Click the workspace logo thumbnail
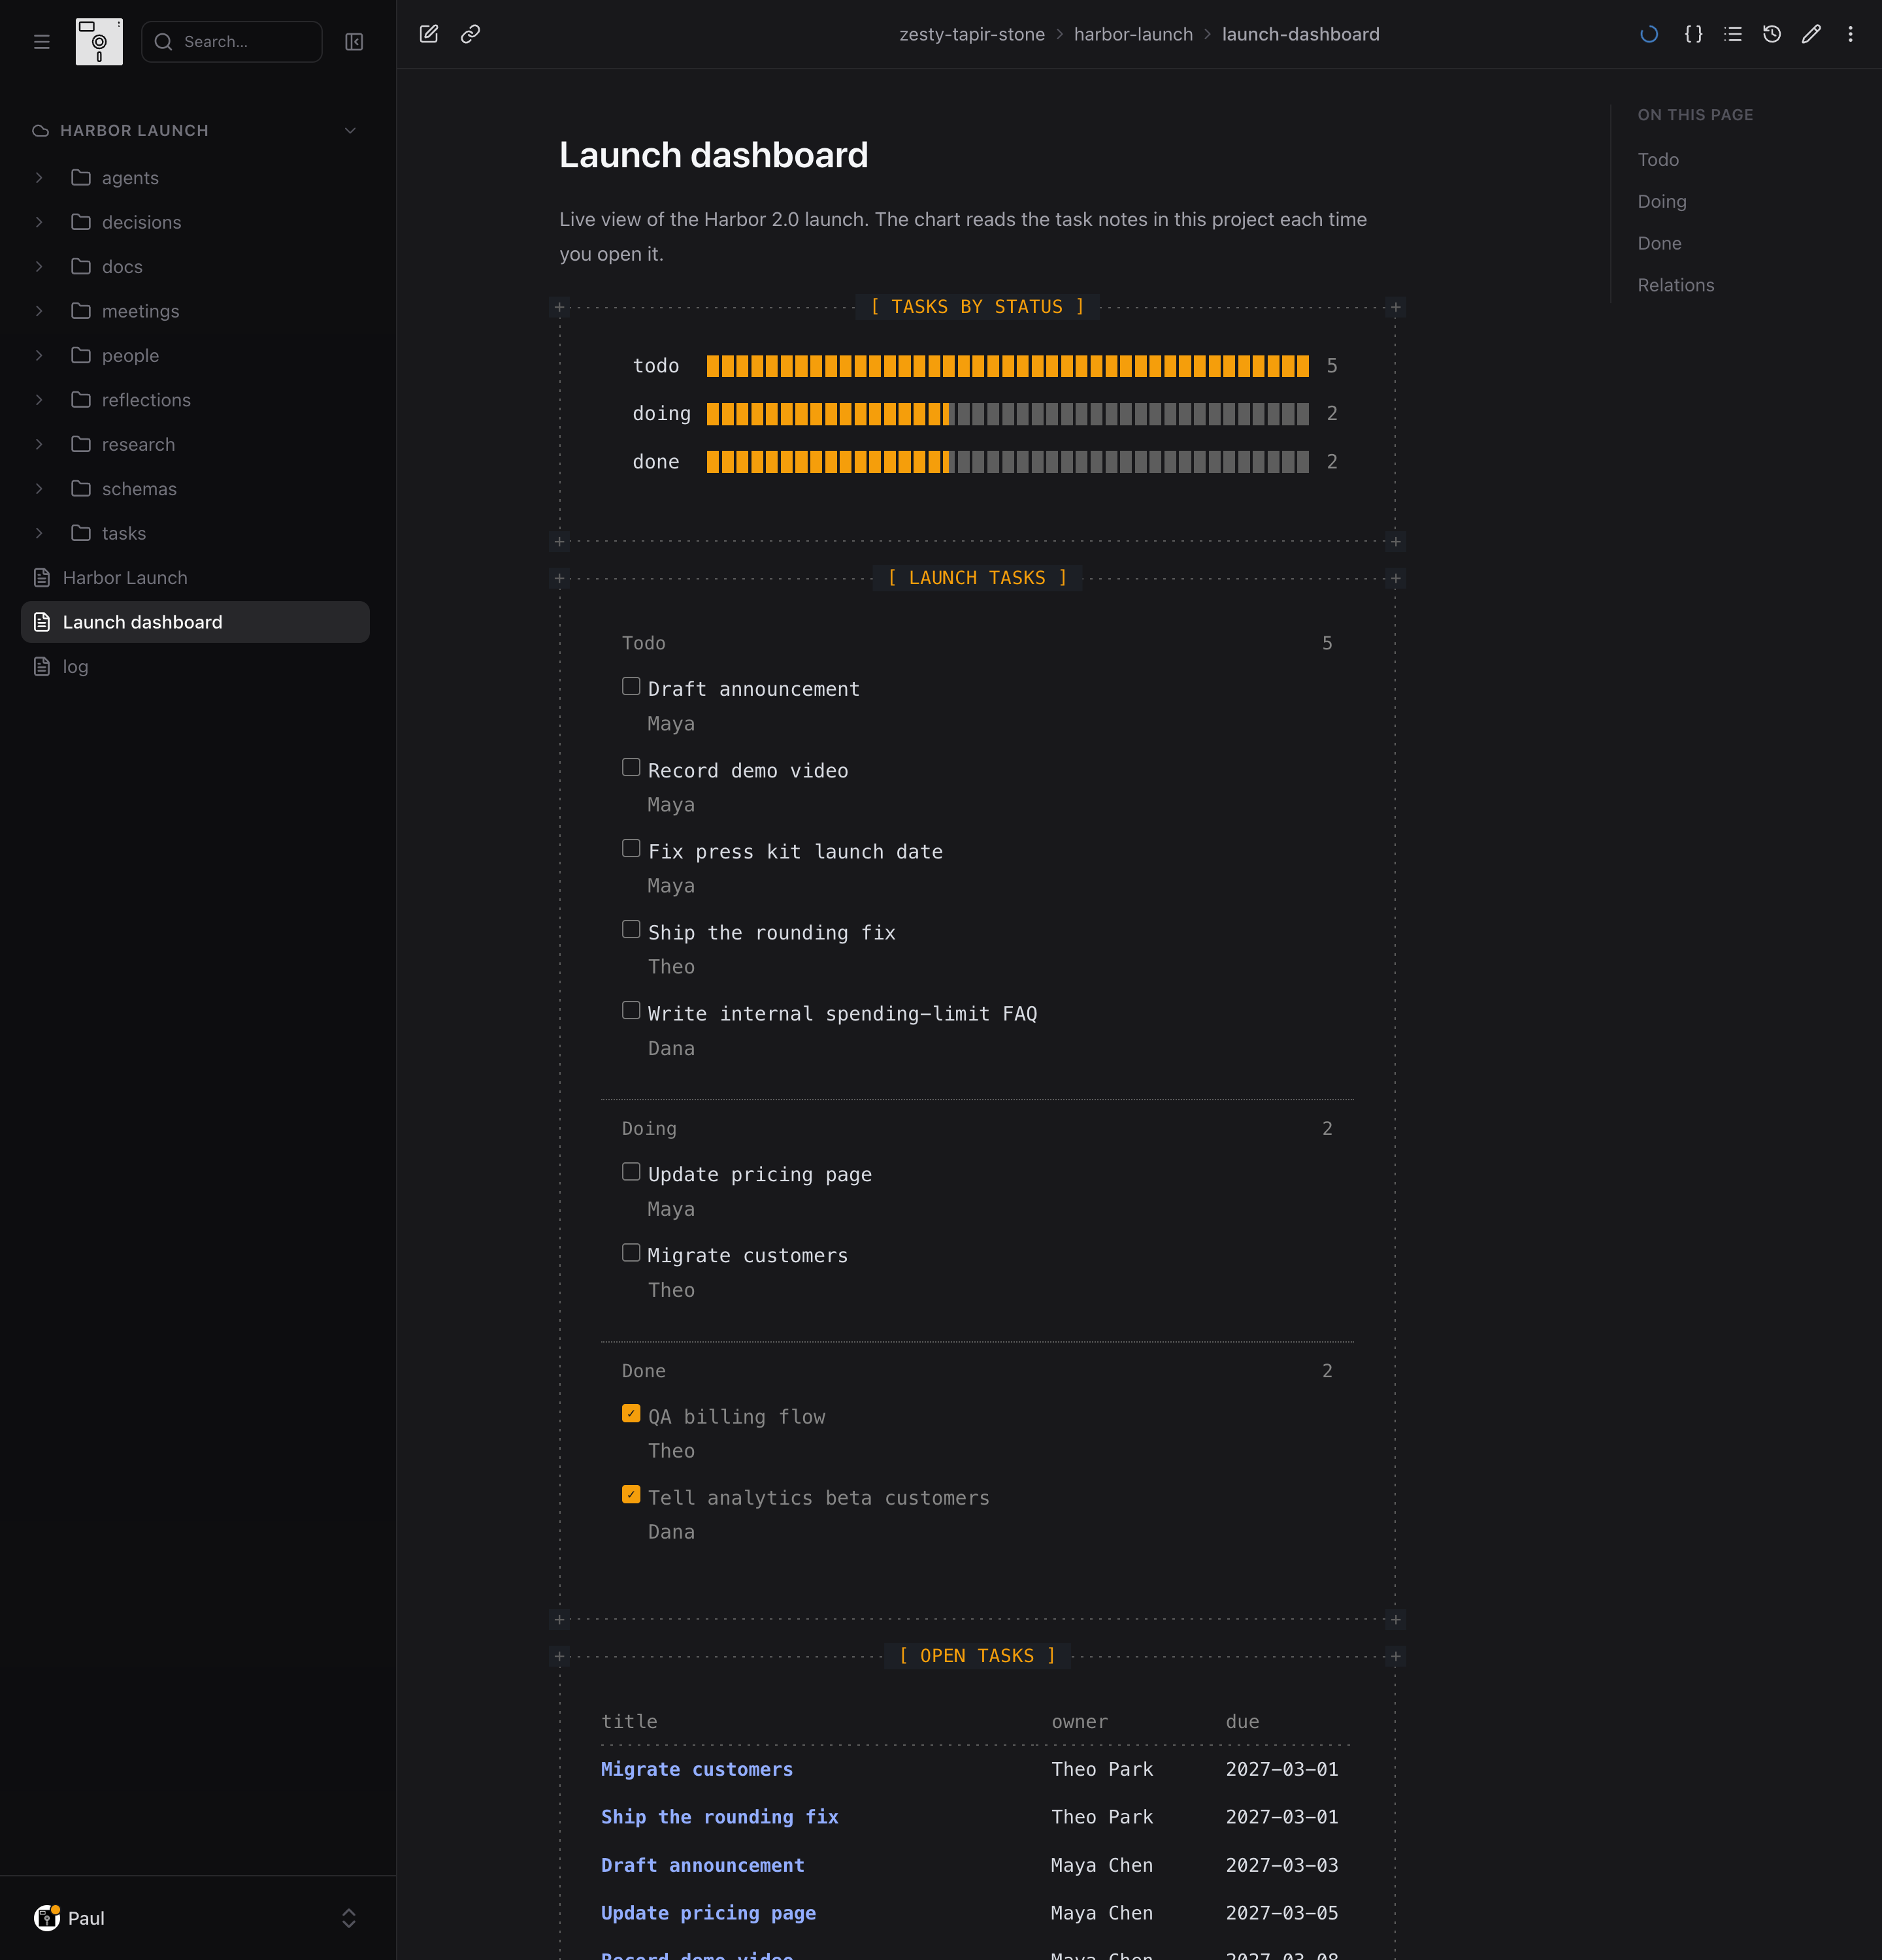 99,42
